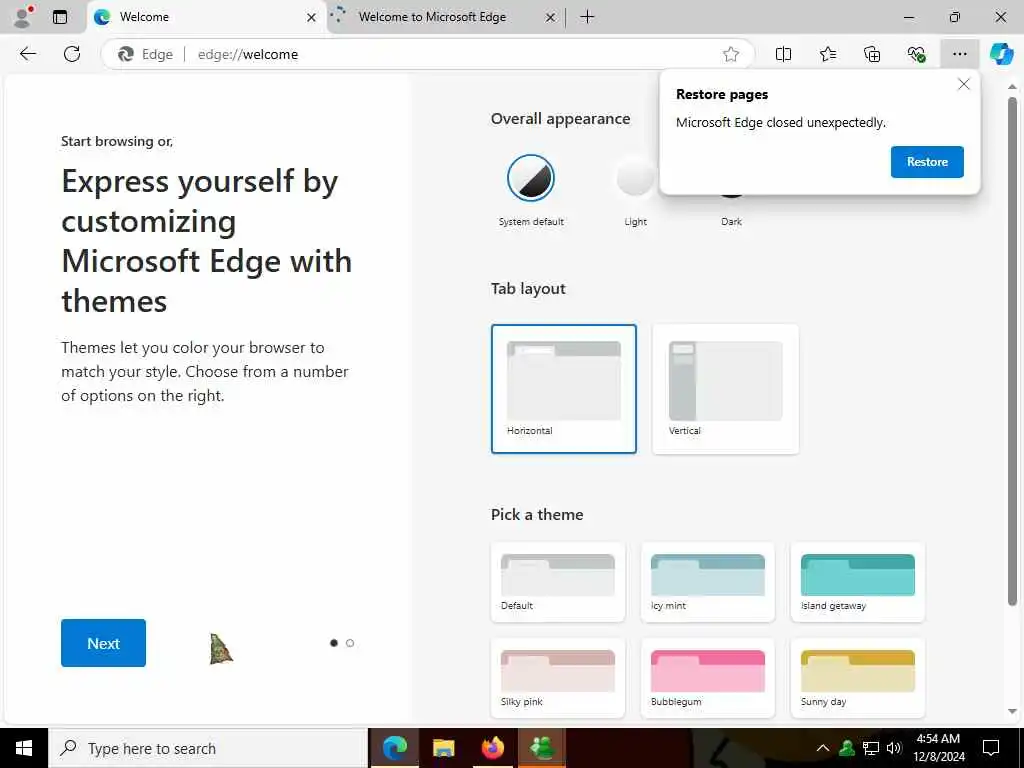
Task: Pick the Silky pink theme
Action: (558, 678)
